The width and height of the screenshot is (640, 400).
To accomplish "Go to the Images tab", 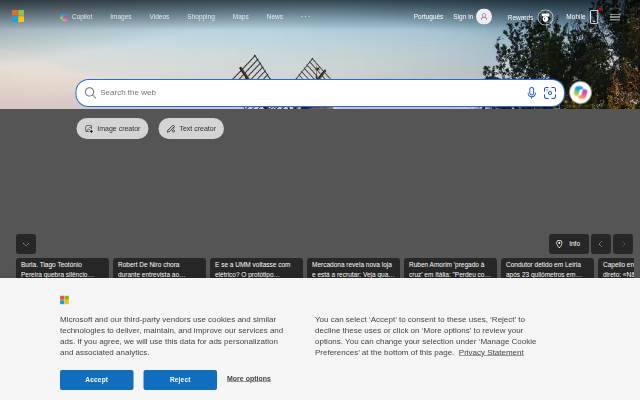I will pos(121,17).
